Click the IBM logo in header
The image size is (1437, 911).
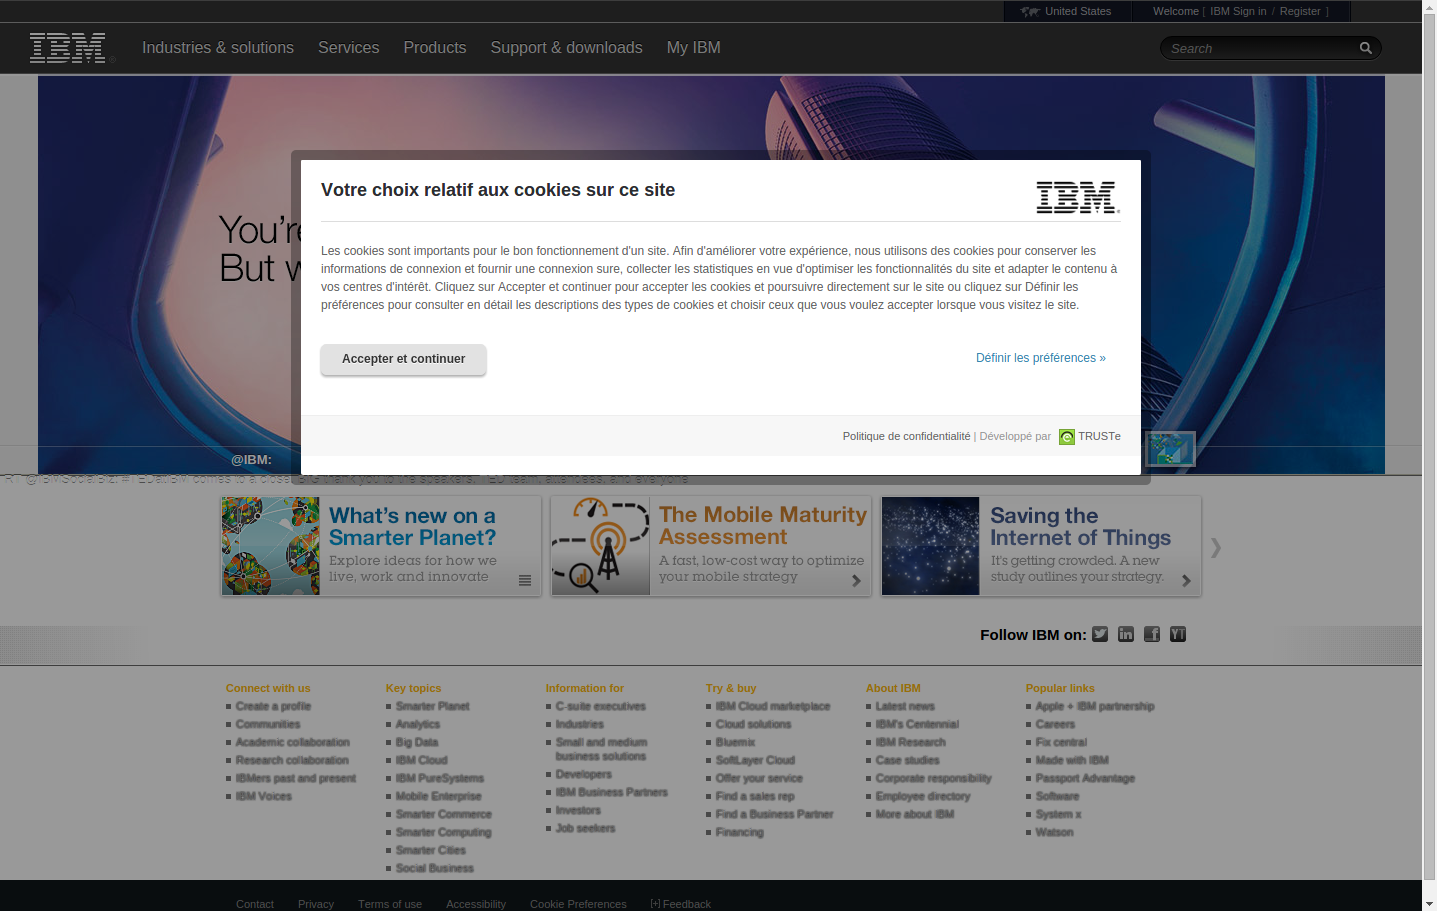68,48
